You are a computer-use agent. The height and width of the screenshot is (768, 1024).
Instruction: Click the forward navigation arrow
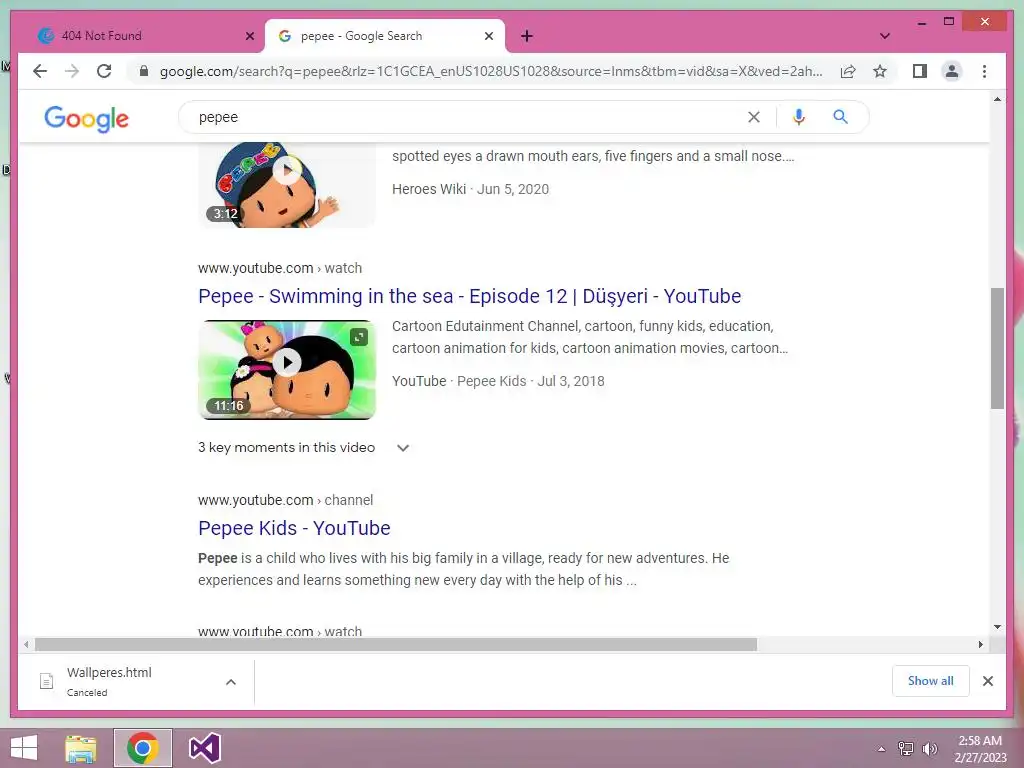point(72,71)
